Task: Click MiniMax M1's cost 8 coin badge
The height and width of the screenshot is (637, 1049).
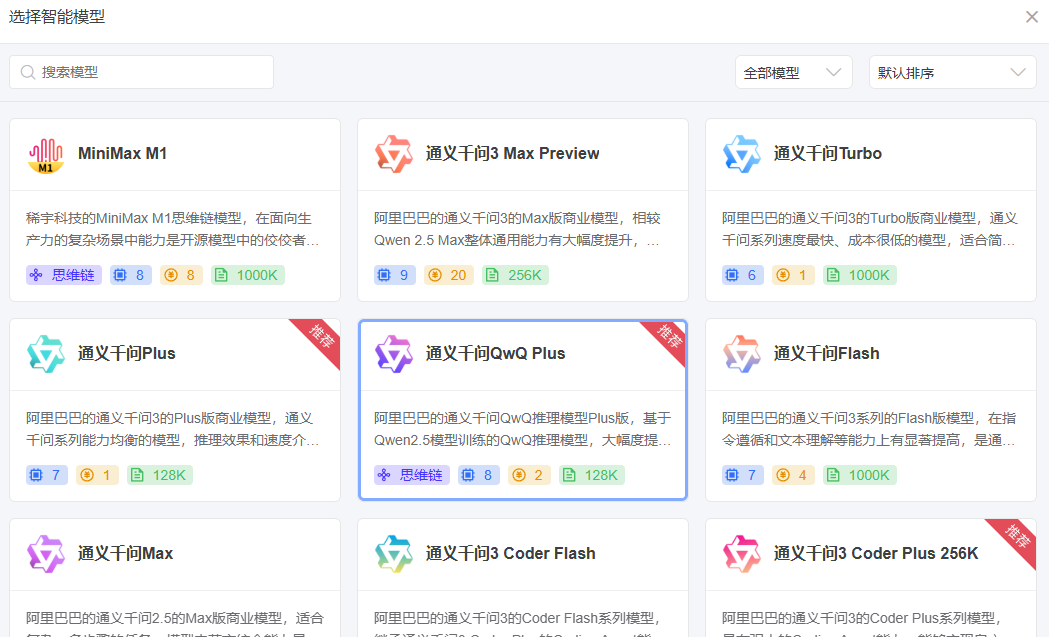Action: [181, 275]
